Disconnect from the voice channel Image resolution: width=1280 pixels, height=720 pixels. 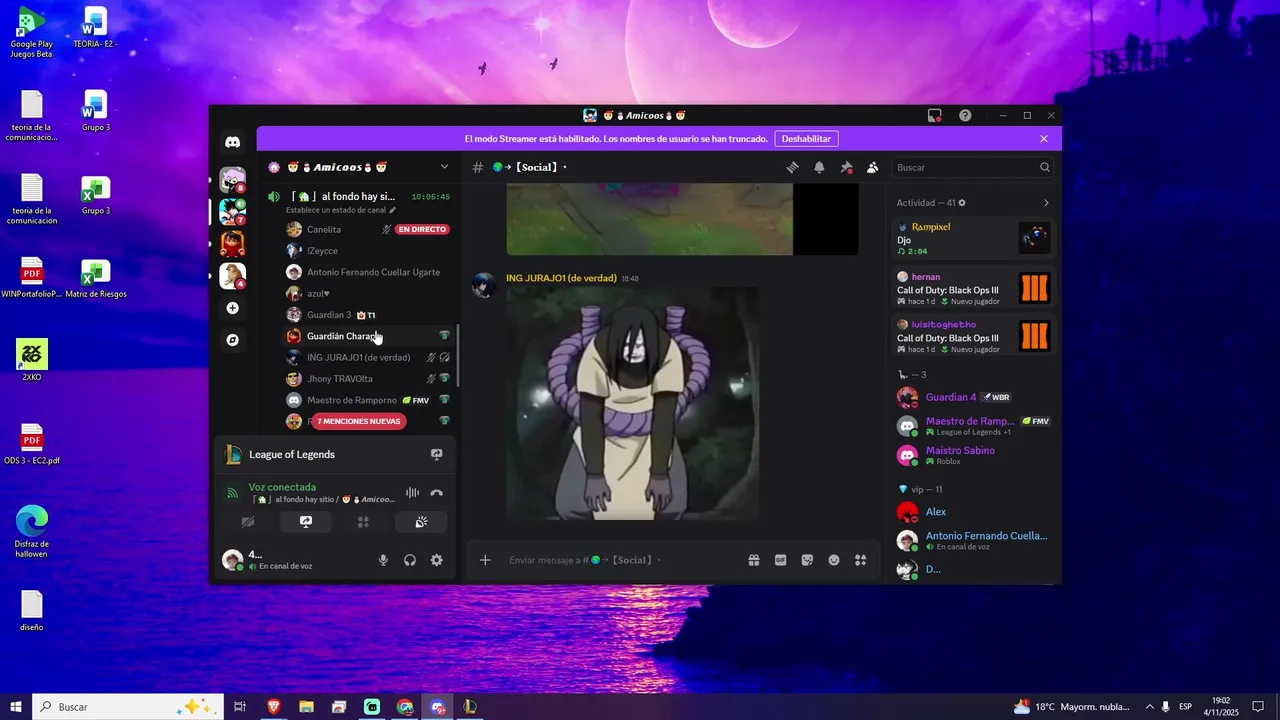tap(437, 493)
